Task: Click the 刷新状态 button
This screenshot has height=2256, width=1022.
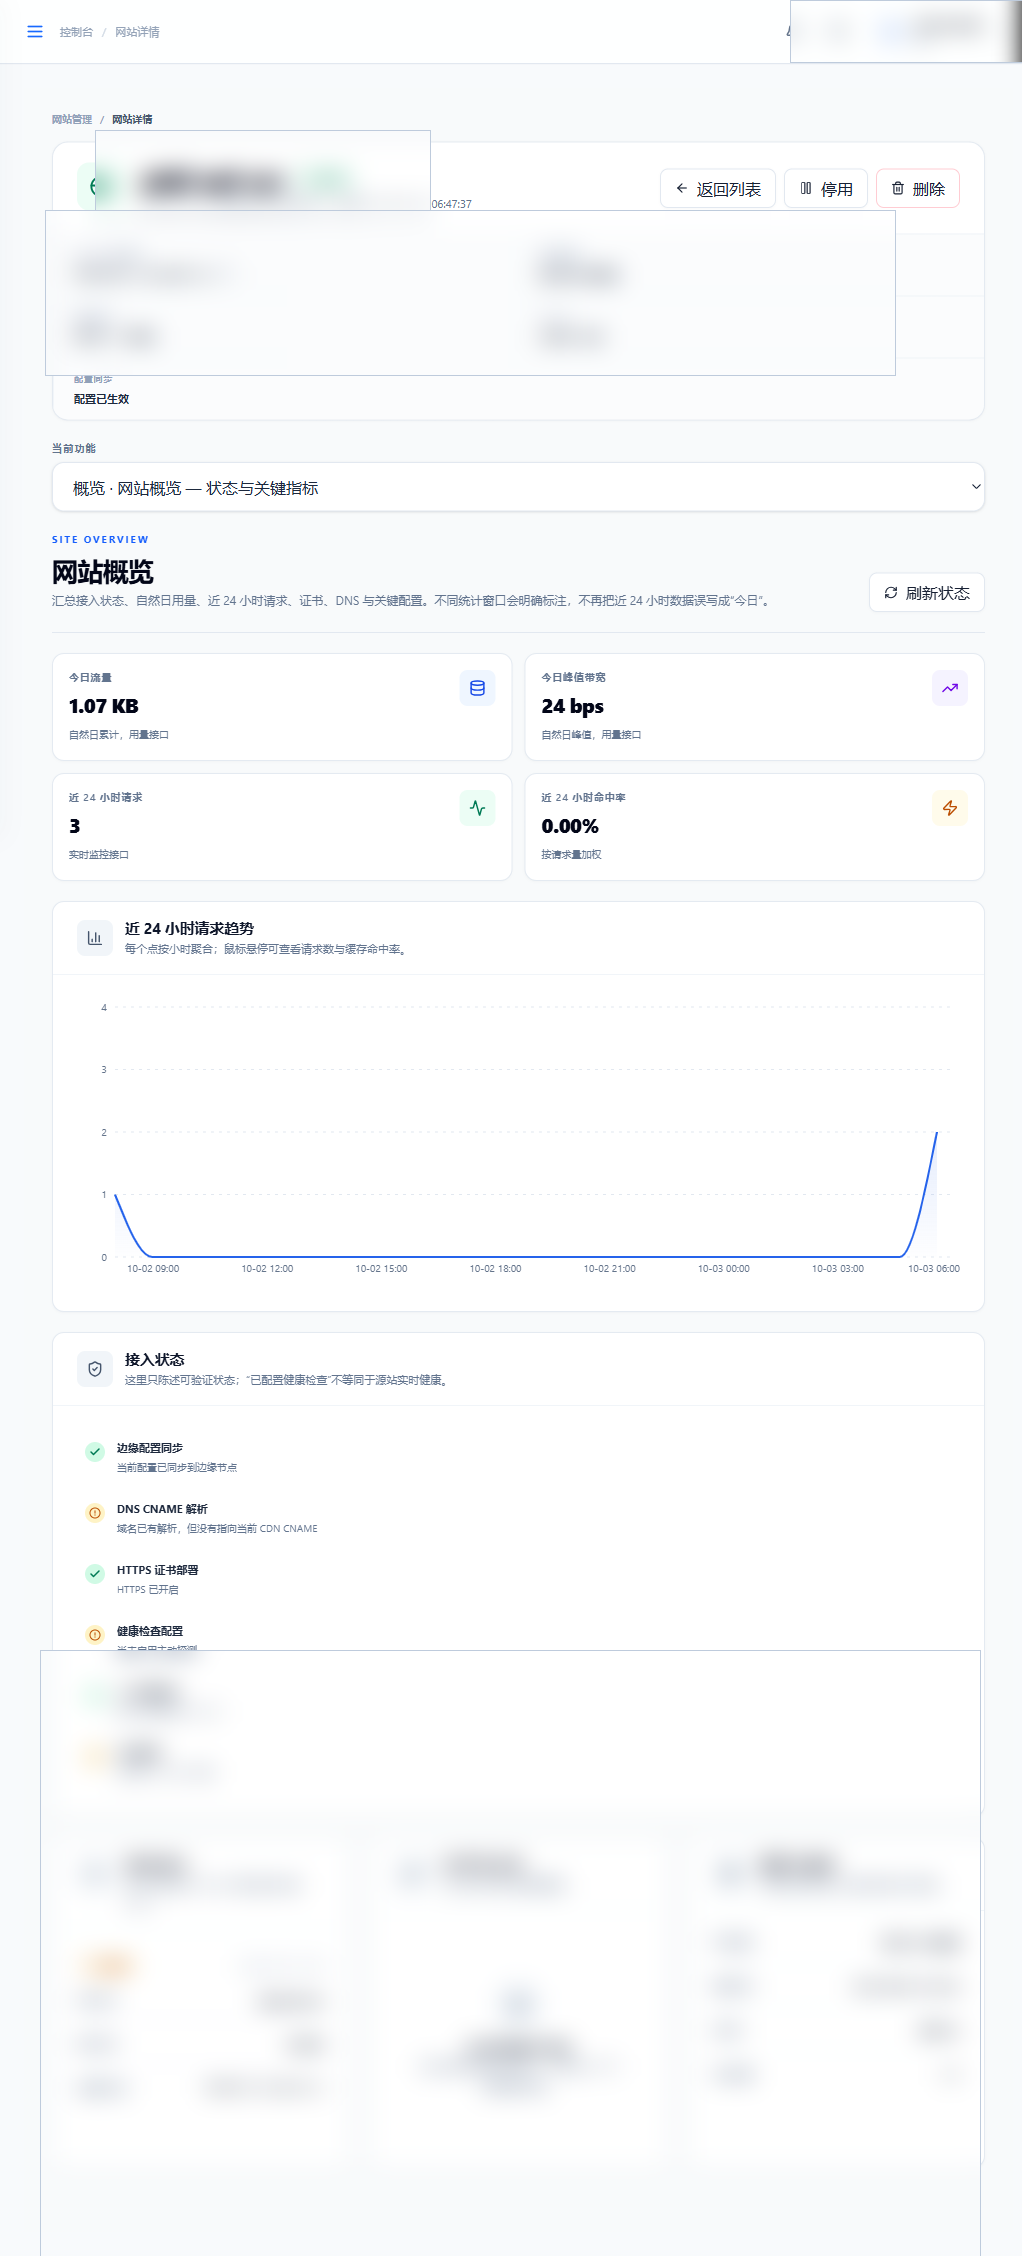Action: pyautogui.click(x=927, y=593)
